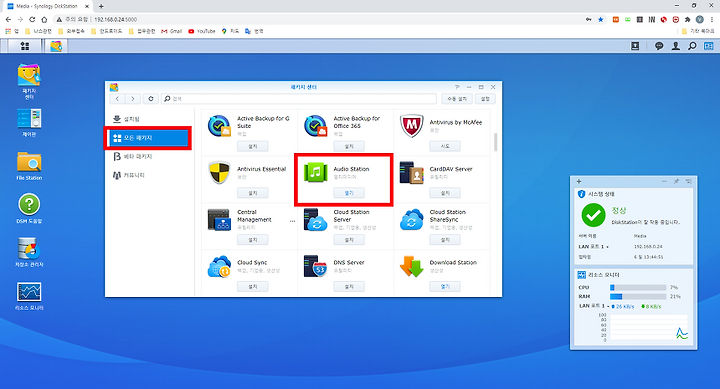Install Central Management package
This screenshot has height=389, width=720.
pos(253,240)
